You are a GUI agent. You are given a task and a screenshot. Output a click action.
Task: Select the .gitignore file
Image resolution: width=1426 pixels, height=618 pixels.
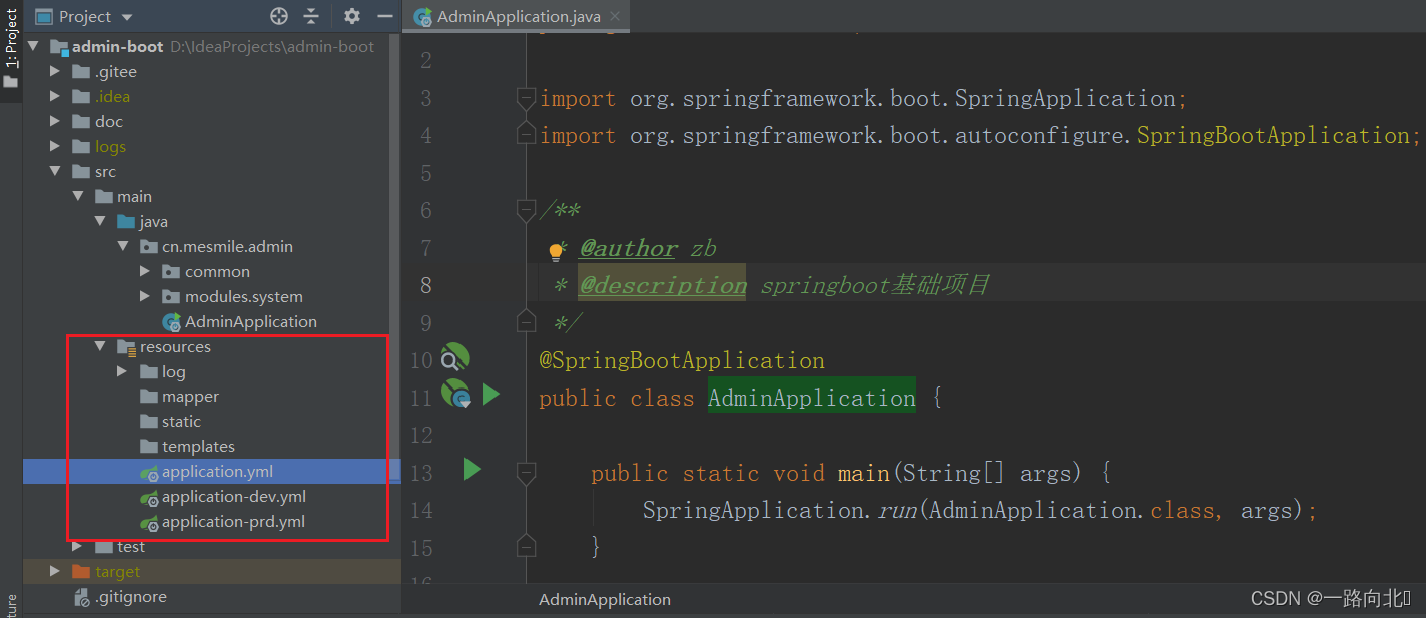click(x=131, y=597)
